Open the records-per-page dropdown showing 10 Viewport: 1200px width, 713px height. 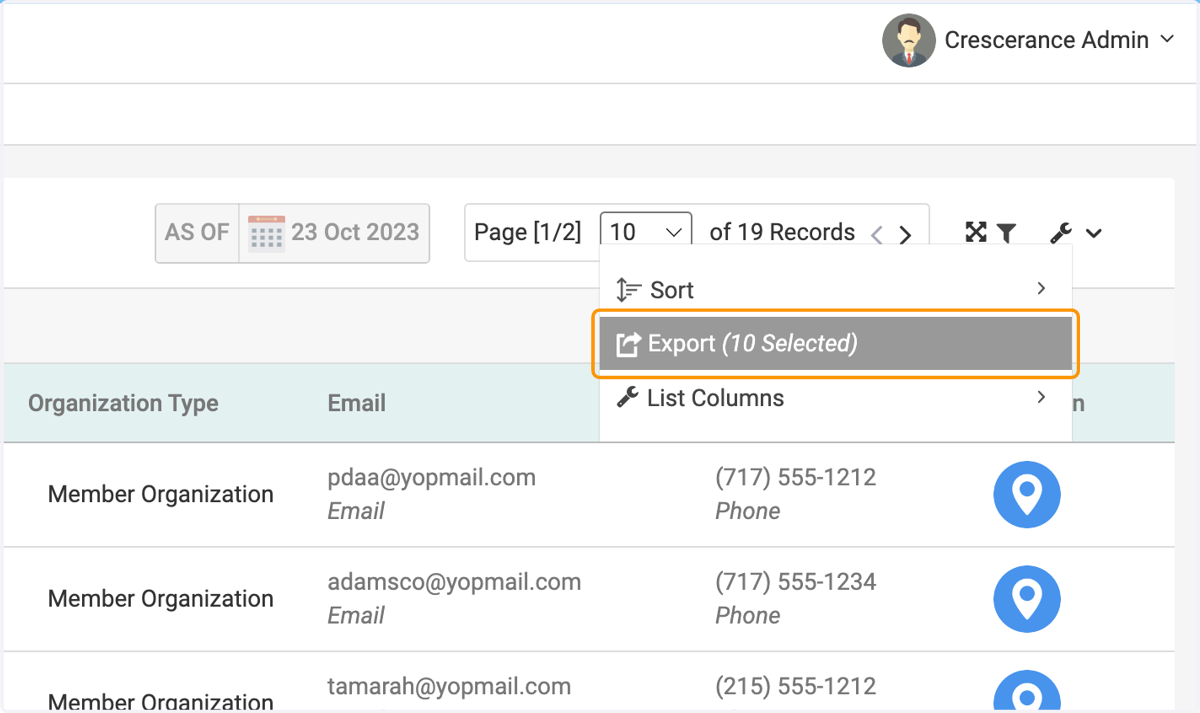(x=646, y=233)
